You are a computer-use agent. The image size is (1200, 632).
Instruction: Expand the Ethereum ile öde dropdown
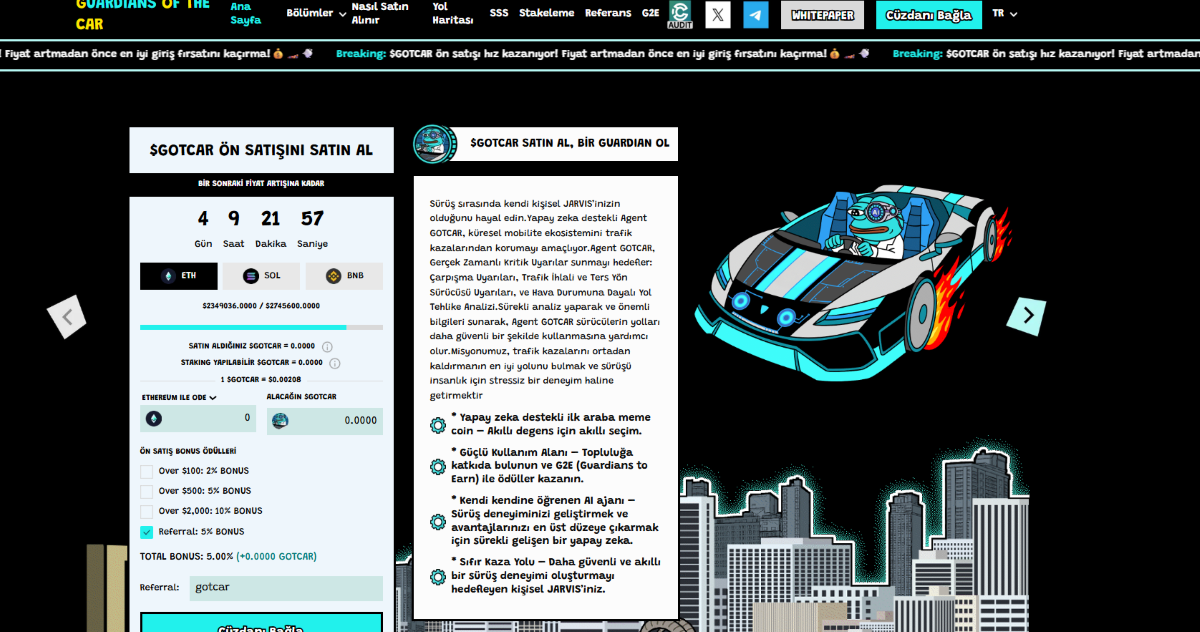point(179,397)
